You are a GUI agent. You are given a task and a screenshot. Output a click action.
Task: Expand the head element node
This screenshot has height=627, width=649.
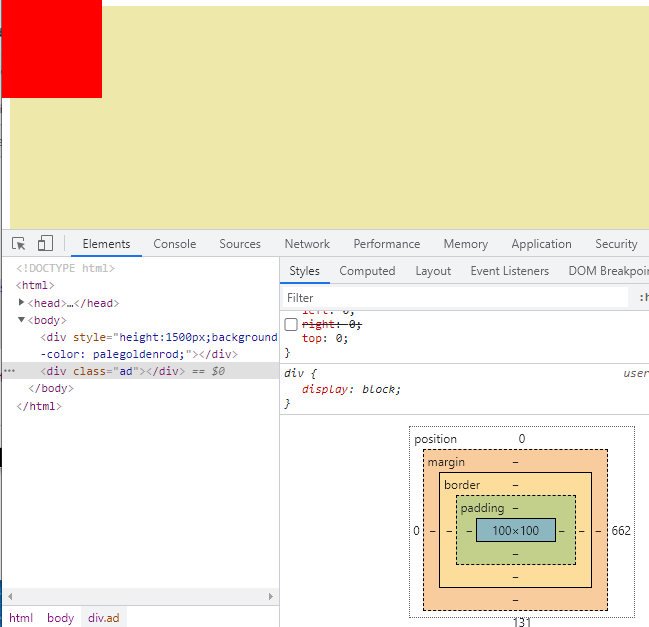pos(22,303)
